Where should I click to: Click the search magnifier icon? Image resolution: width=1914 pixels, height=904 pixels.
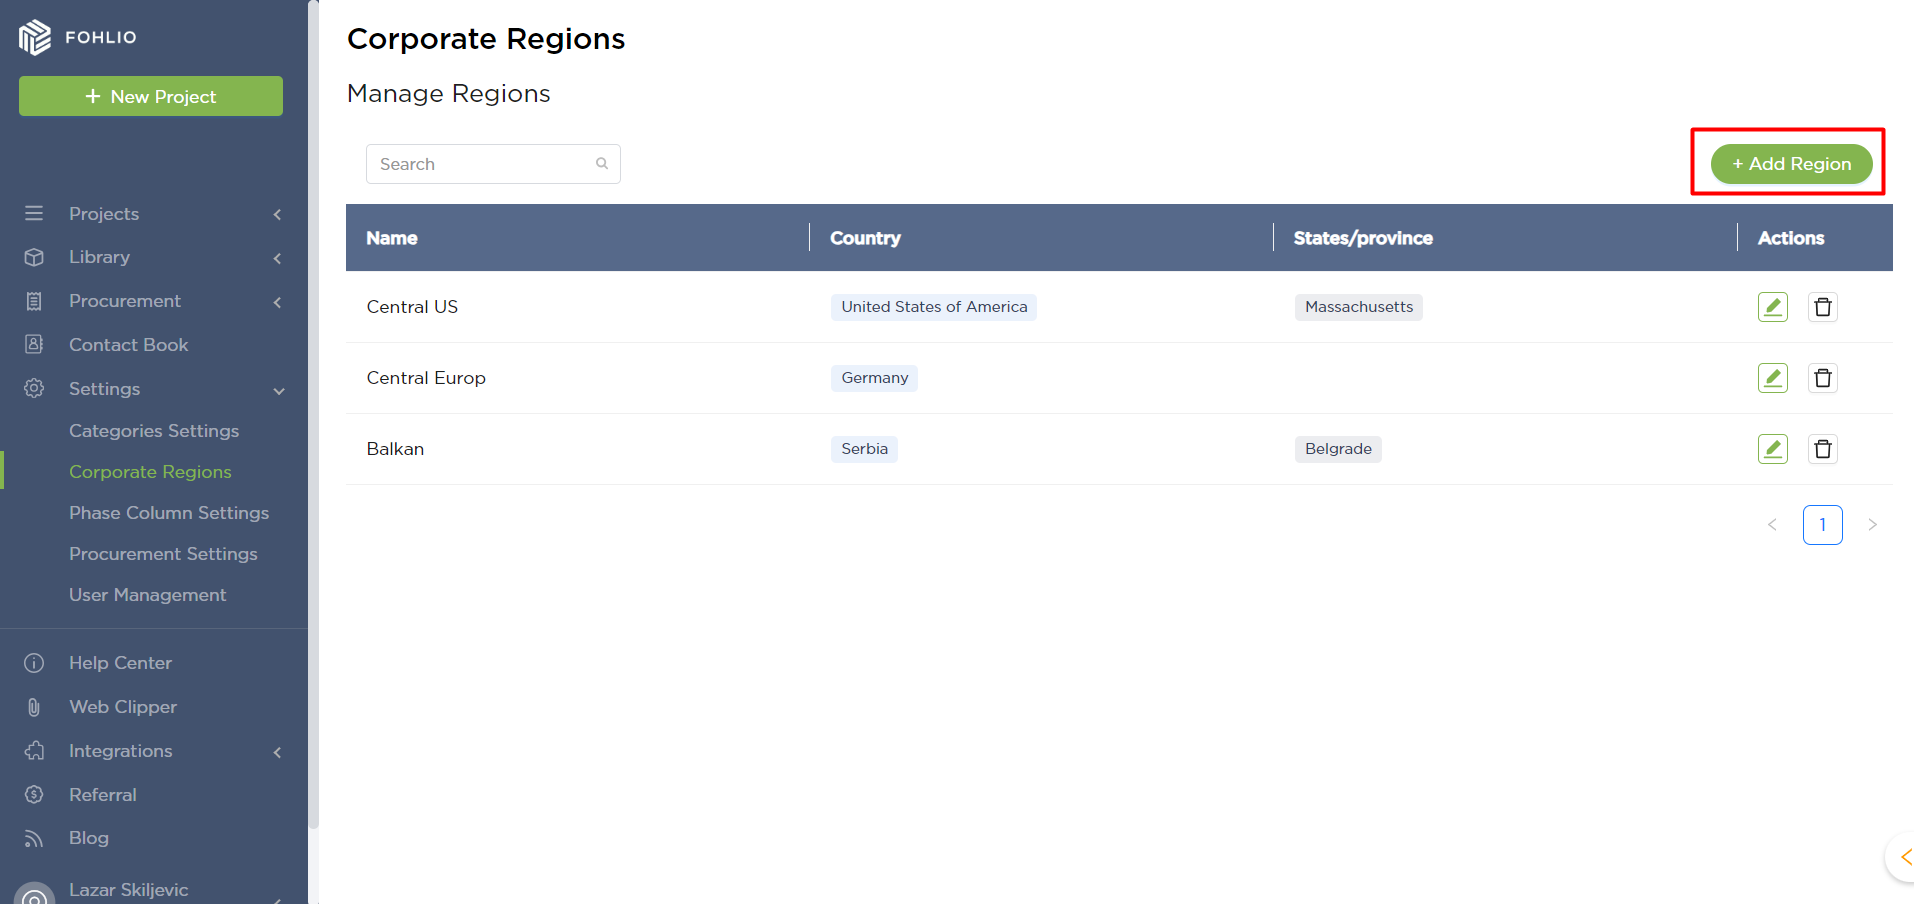click(x=602, y=164)
